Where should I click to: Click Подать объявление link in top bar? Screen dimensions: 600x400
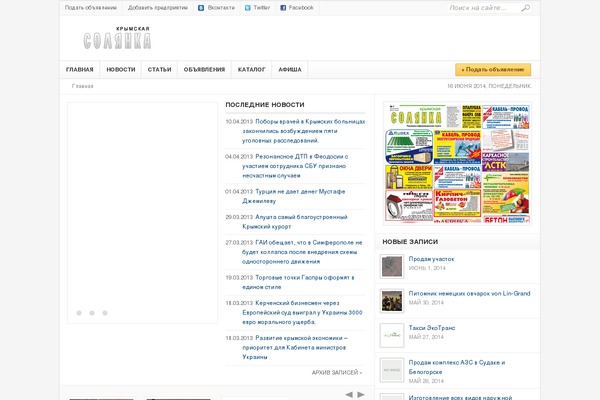coord(91,8)
